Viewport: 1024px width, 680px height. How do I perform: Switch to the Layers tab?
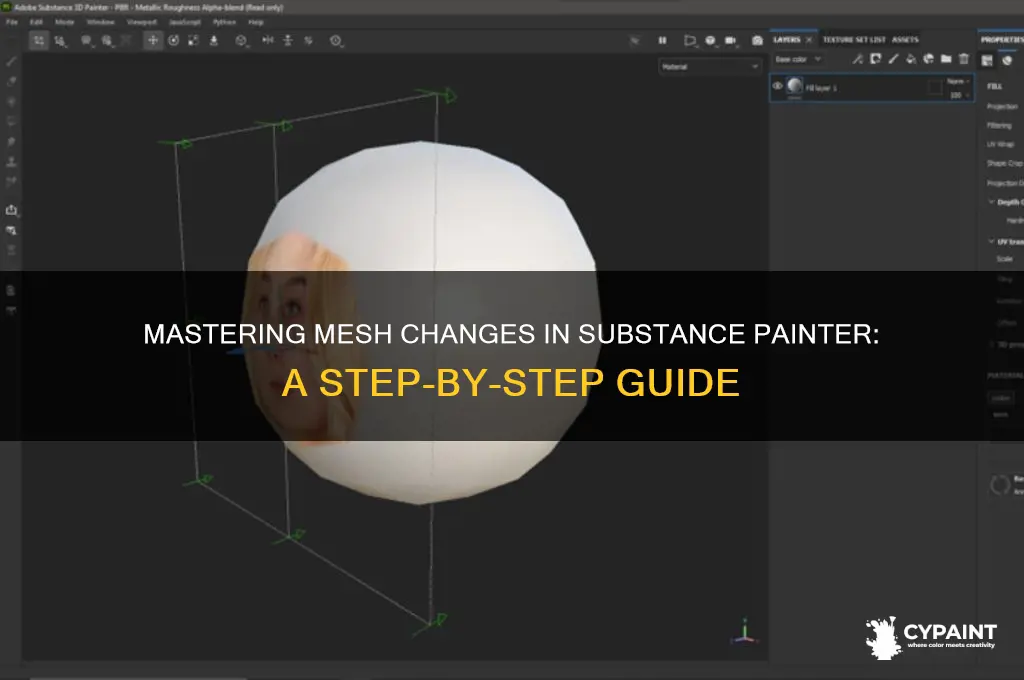787,40
